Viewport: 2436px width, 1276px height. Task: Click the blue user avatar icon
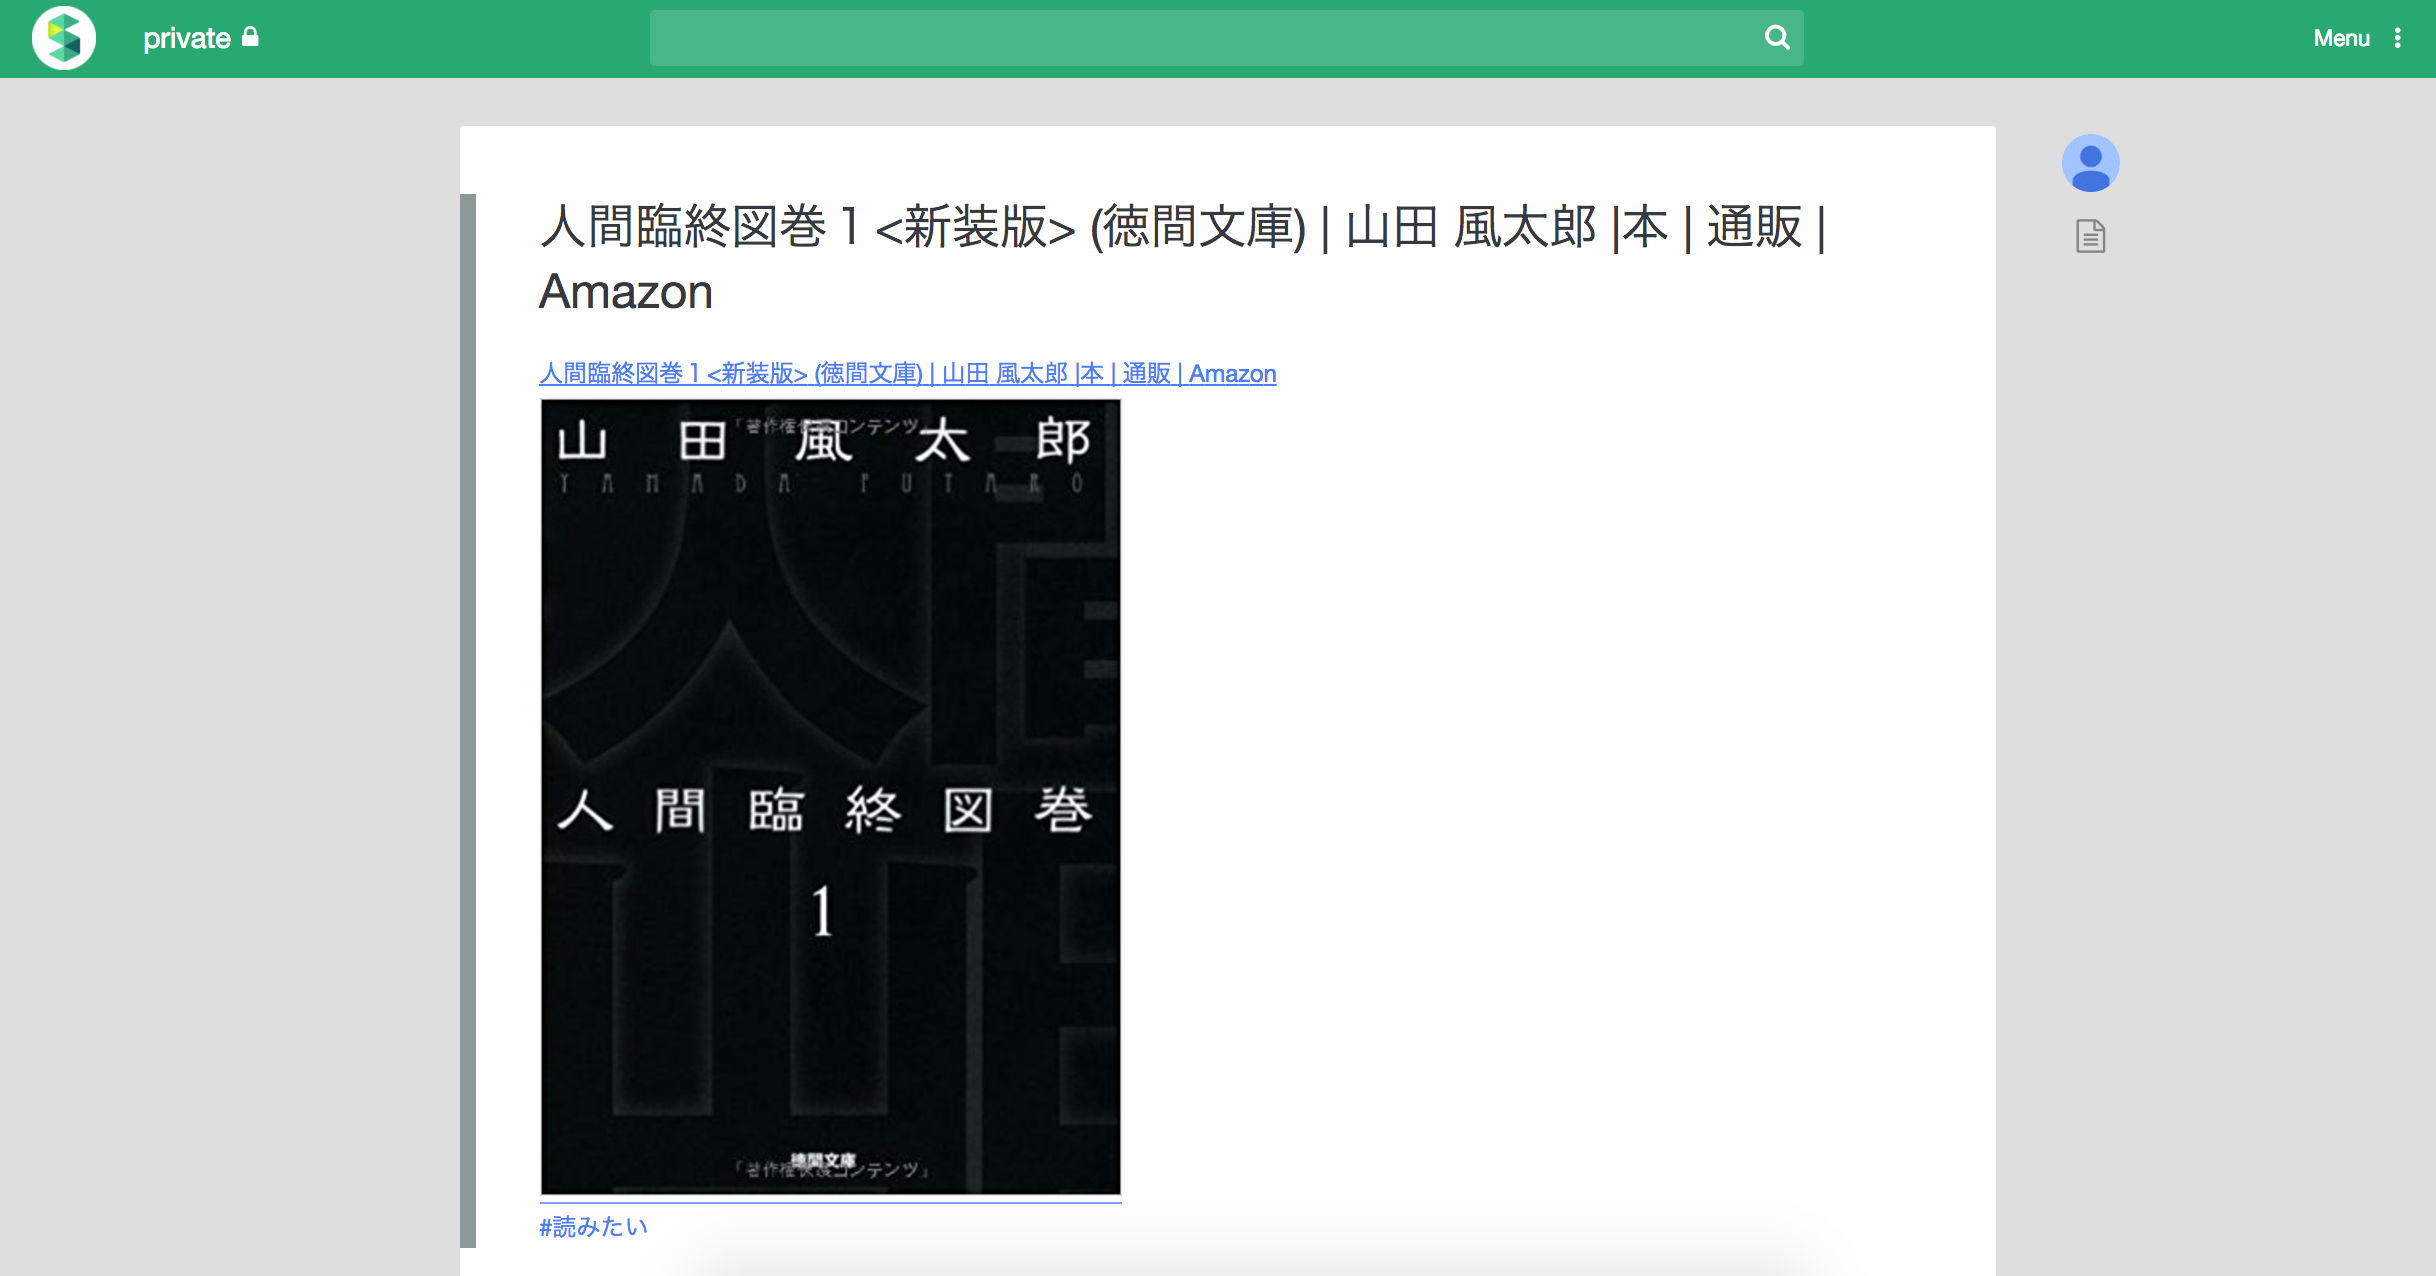tap(2090, 163)
